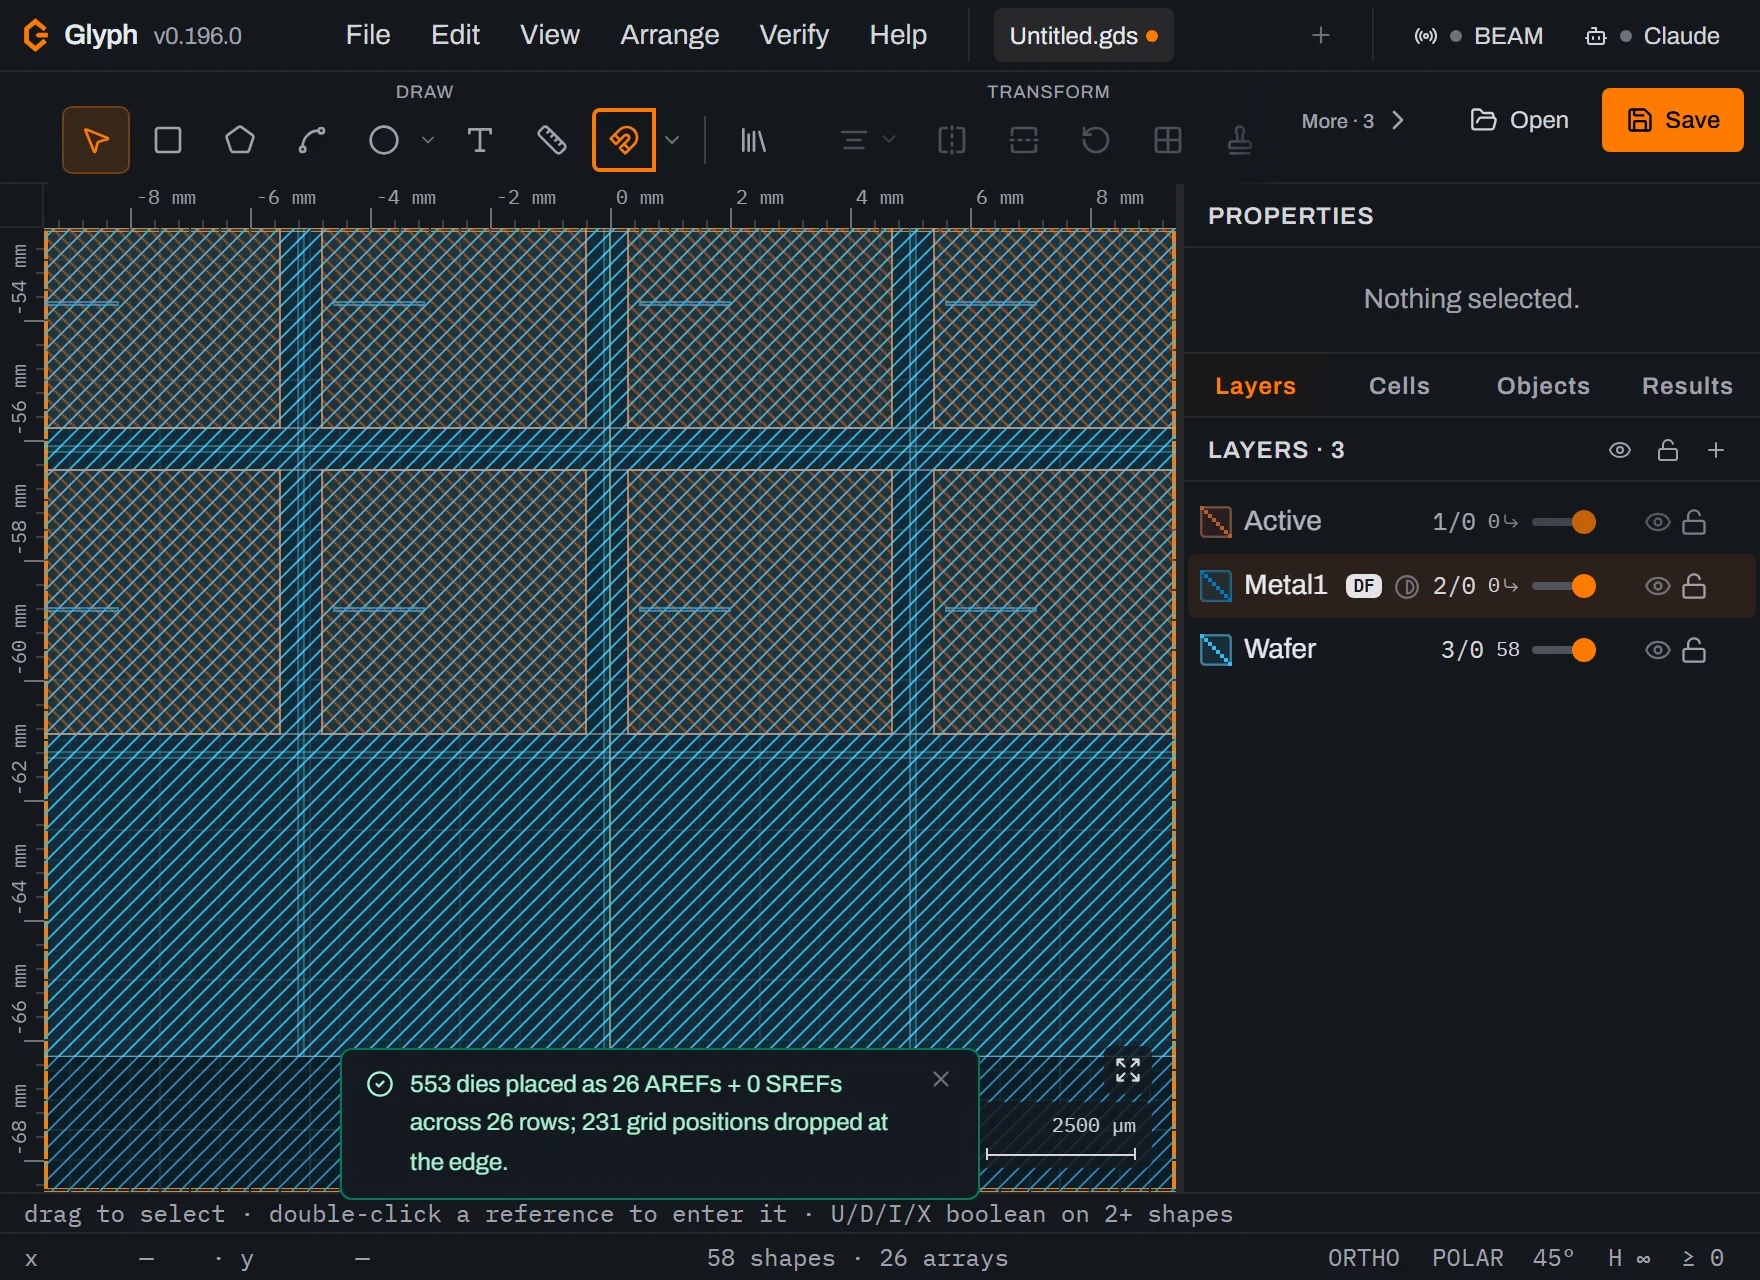Screen dimensions: 1760x1280
Task: Switch to the Objects tab
Action: pyautogui.click(x=1543, y=386)
